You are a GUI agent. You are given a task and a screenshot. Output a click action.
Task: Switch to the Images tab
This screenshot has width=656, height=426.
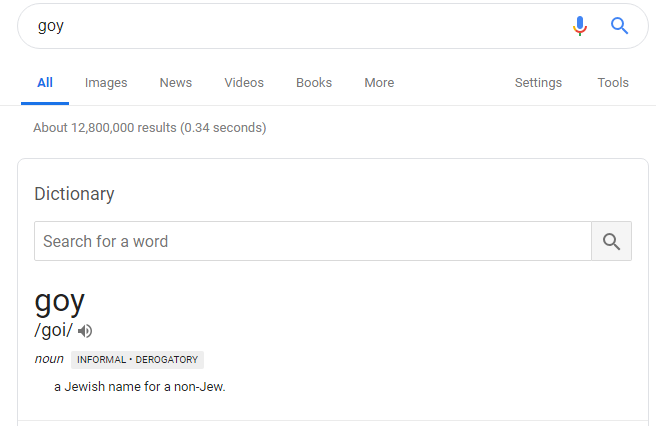pos(106,83)
